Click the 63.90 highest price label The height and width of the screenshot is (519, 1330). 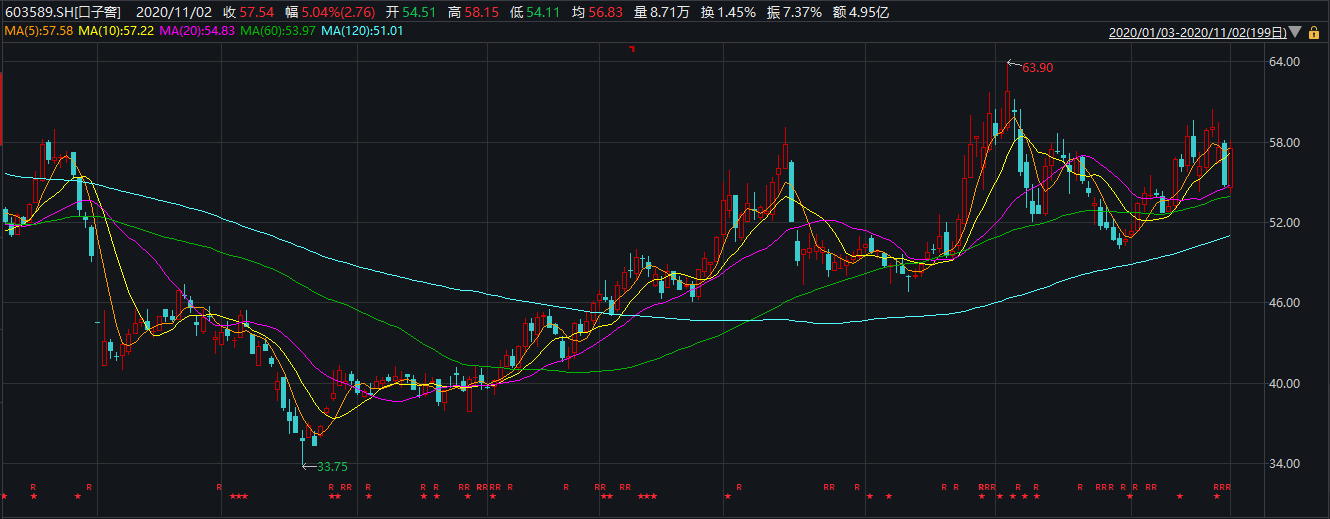coord(1037,67)
